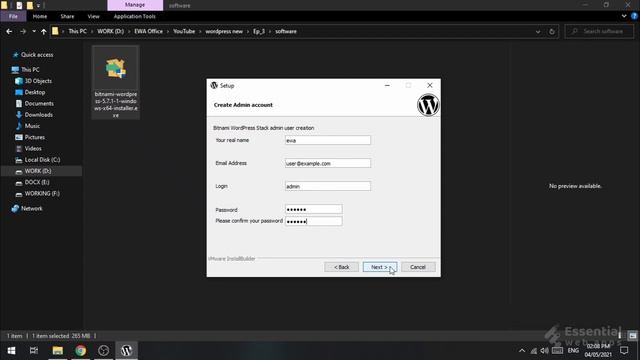Click This PC in address bar

(x=78, y=31)
